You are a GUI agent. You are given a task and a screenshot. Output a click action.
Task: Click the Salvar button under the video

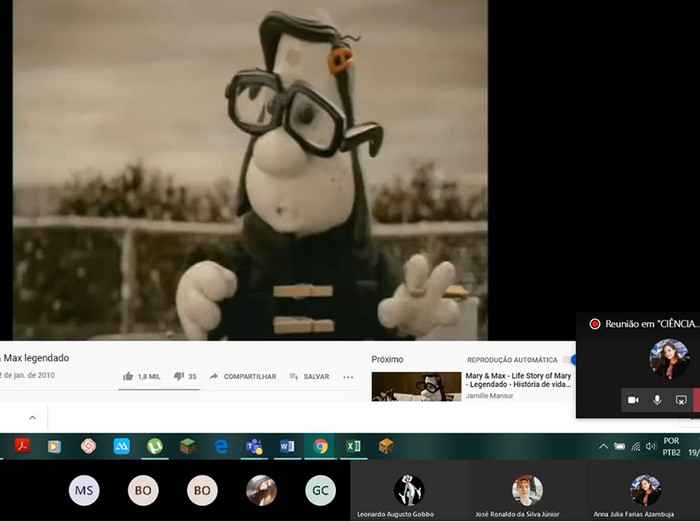(309, 376)
